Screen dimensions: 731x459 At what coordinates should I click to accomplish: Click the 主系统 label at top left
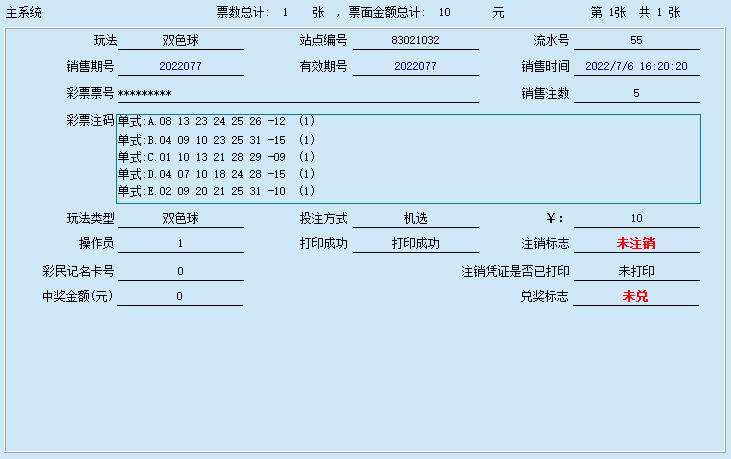24,13
